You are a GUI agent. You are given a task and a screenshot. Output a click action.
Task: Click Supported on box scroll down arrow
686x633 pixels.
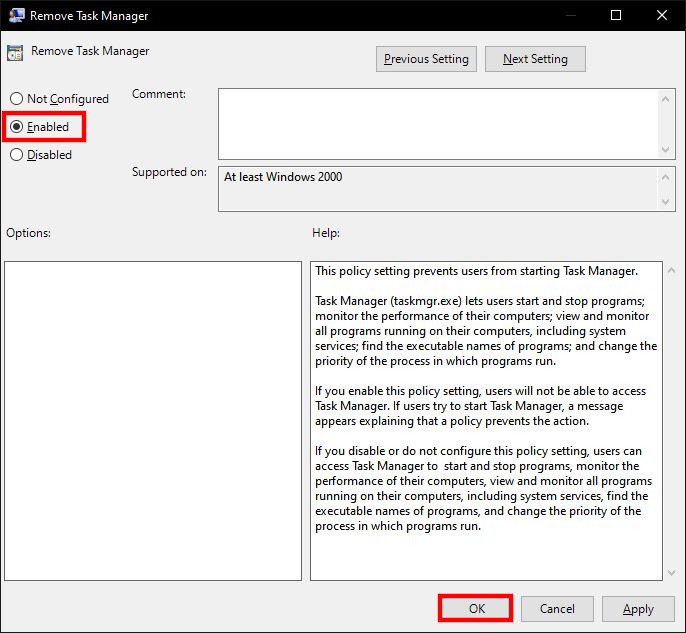tap(665, 202)
